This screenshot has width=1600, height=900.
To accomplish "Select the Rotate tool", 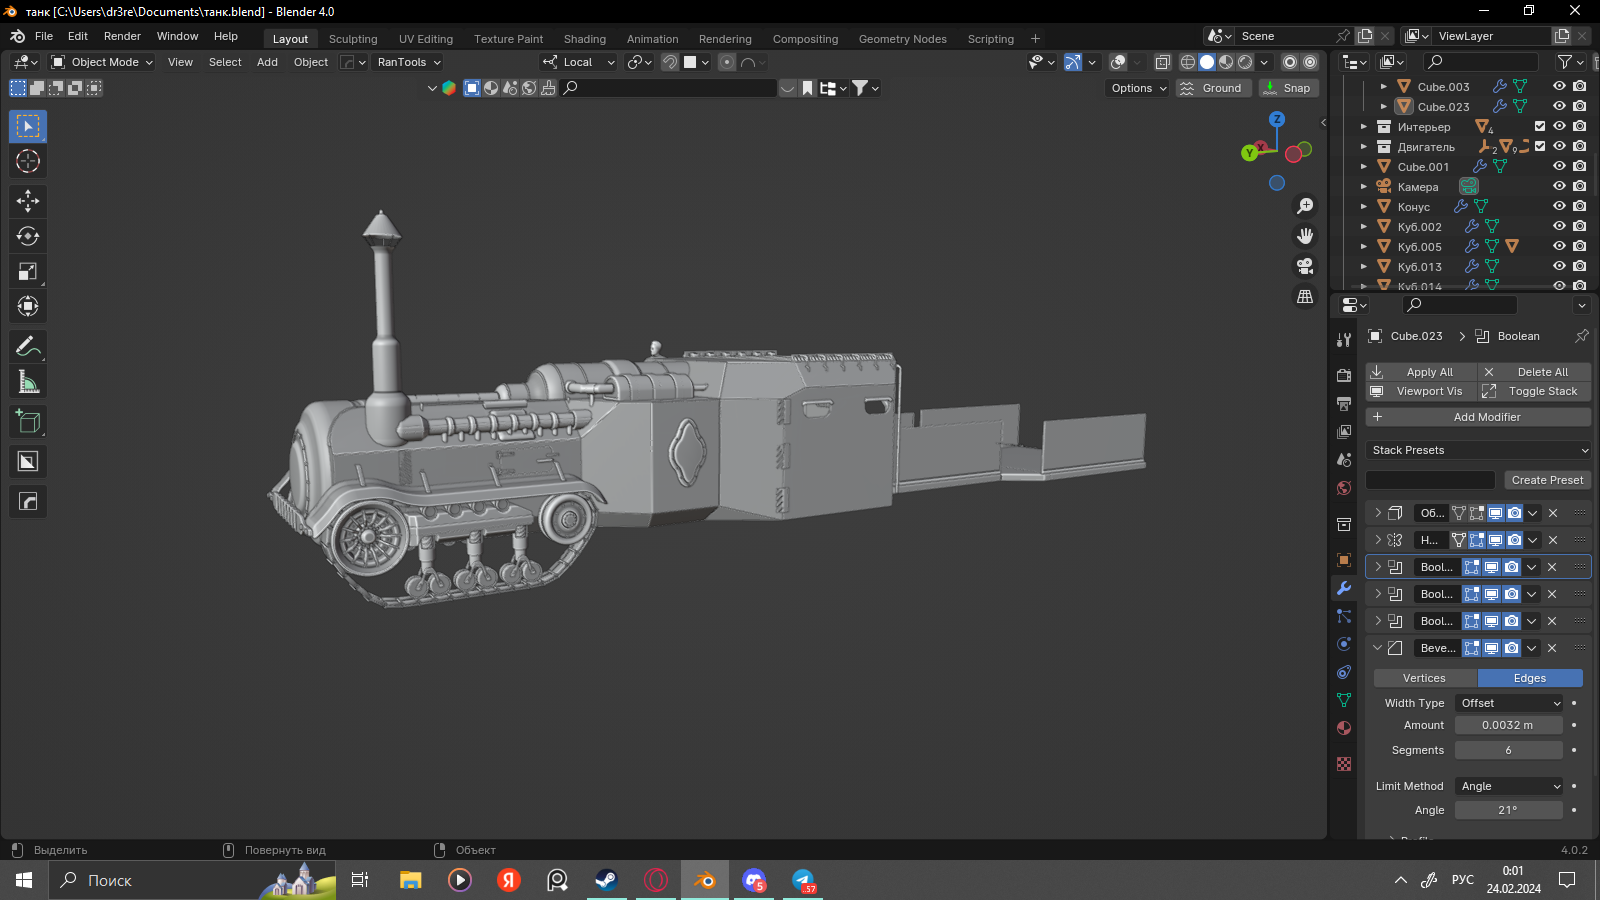I will point(28,236).
